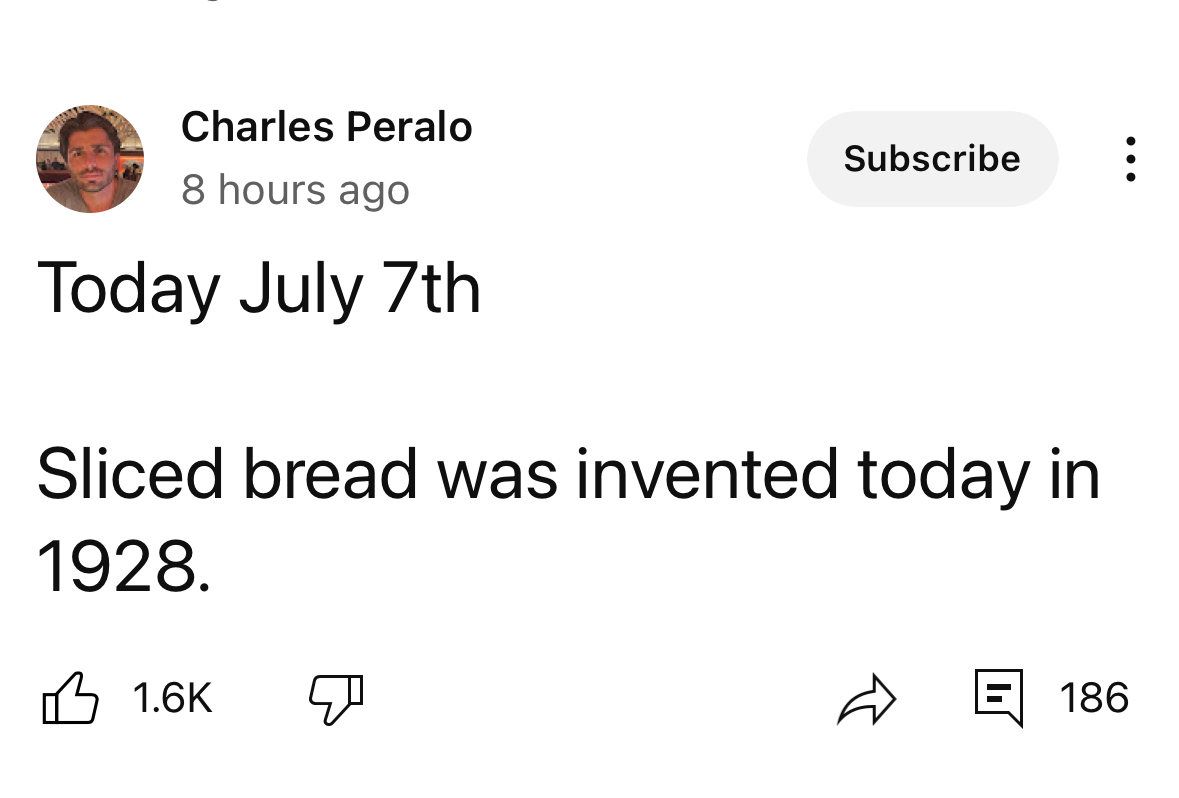
Task: Dislike the post with thumbs-down icon
Action: coord(336,699)
